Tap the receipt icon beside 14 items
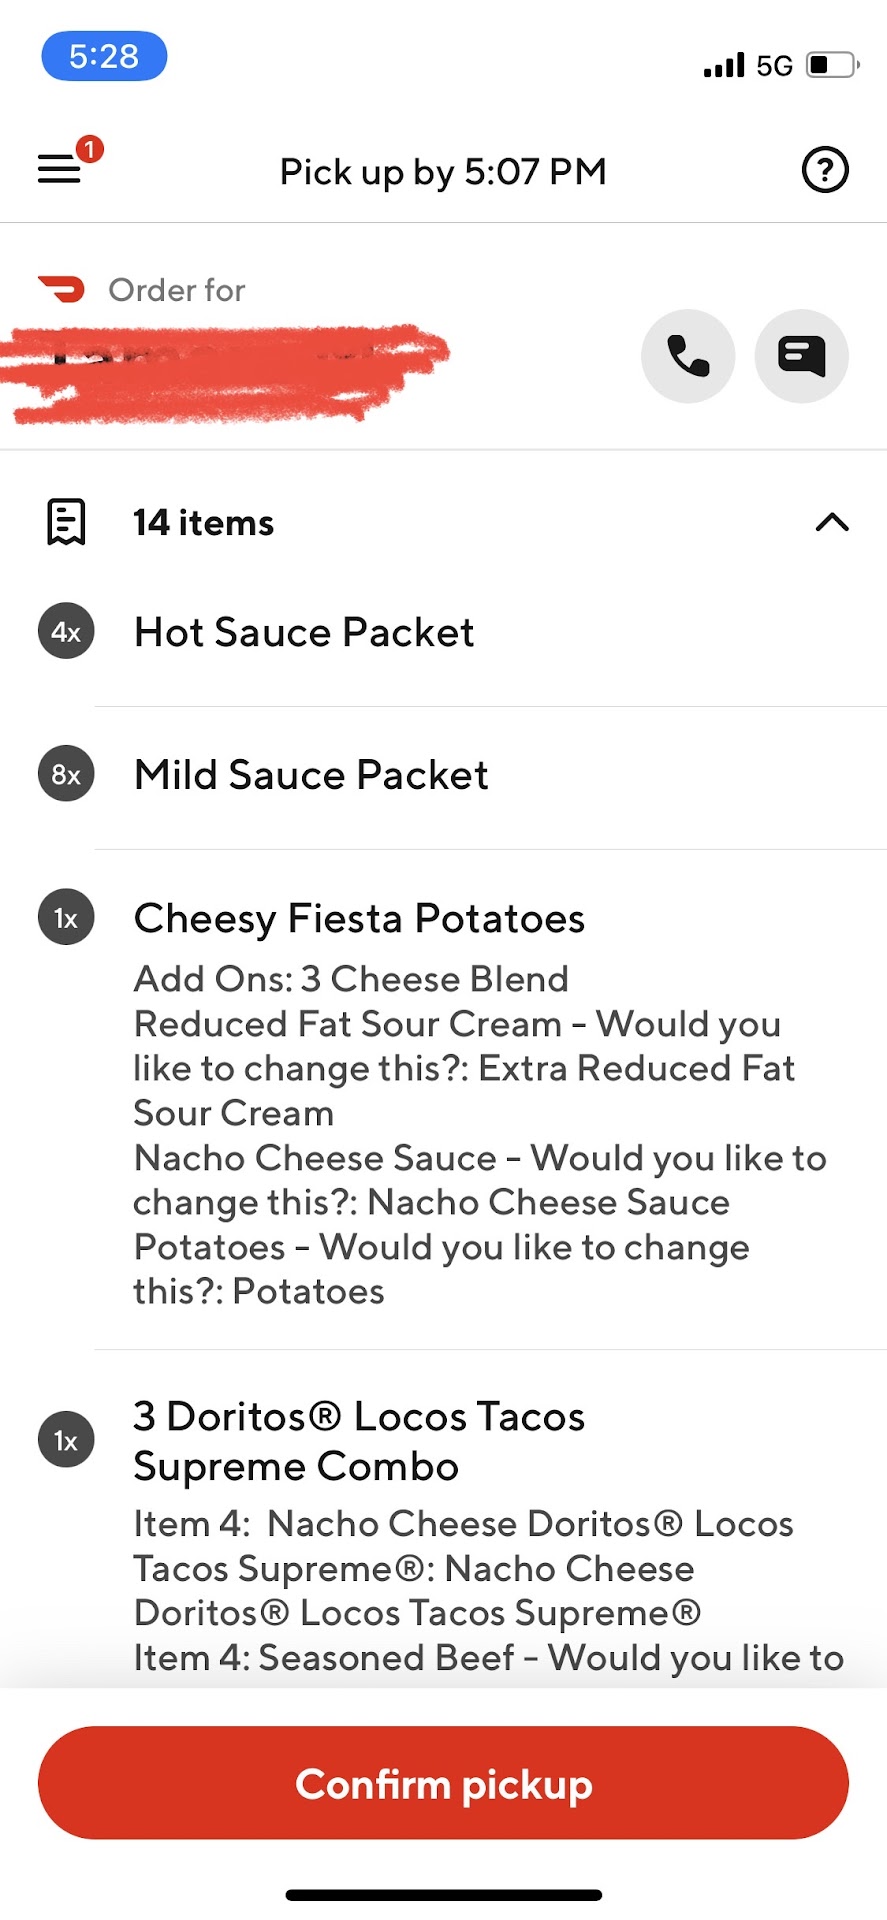The width and height of the screenshot is (887, 1920). 66,522
